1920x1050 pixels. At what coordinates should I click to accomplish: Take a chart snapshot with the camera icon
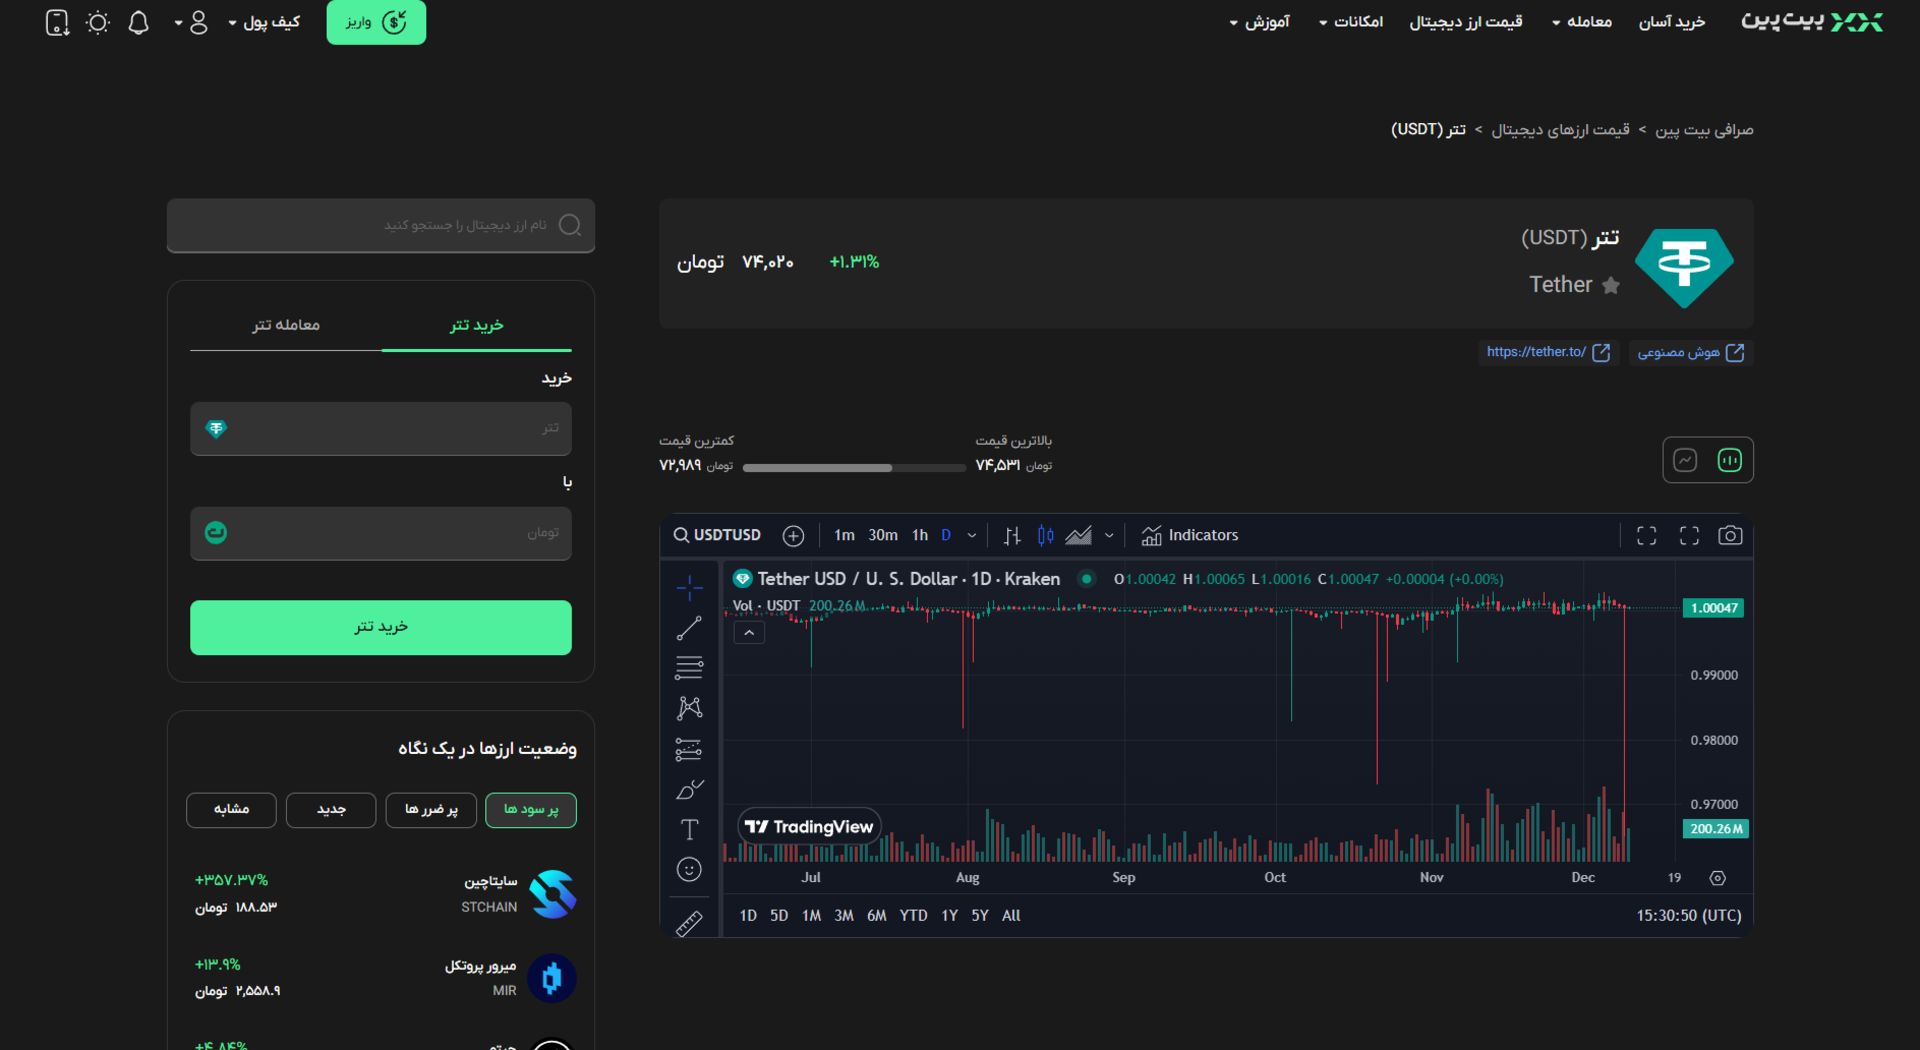1731,535
